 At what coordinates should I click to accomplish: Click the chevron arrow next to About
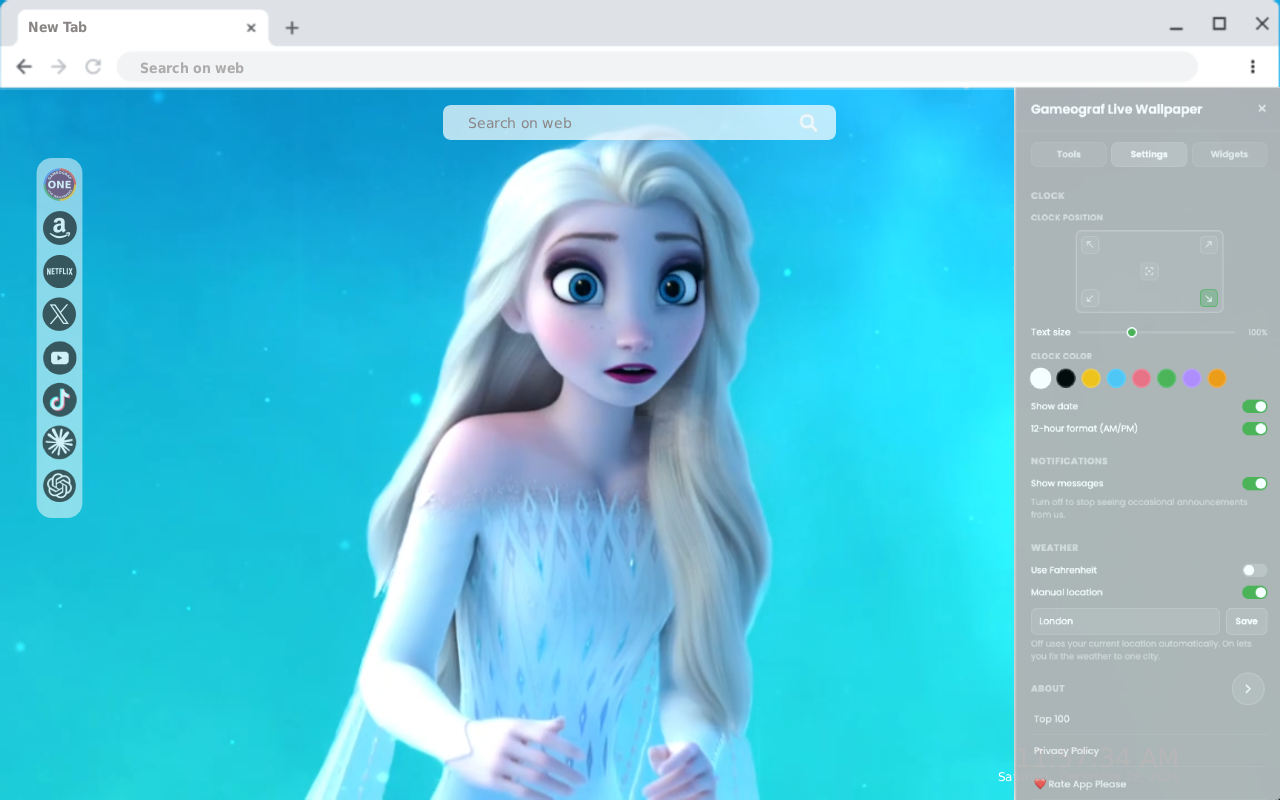1248,689
